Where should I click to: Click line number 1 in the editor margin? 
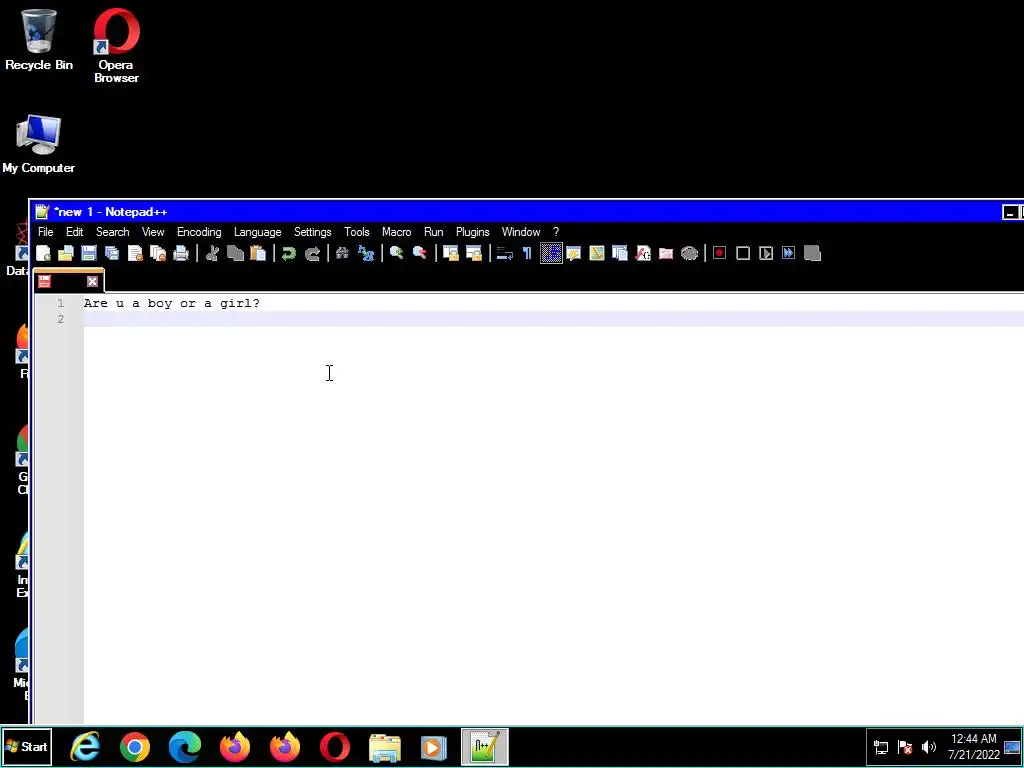click(61, 304)
